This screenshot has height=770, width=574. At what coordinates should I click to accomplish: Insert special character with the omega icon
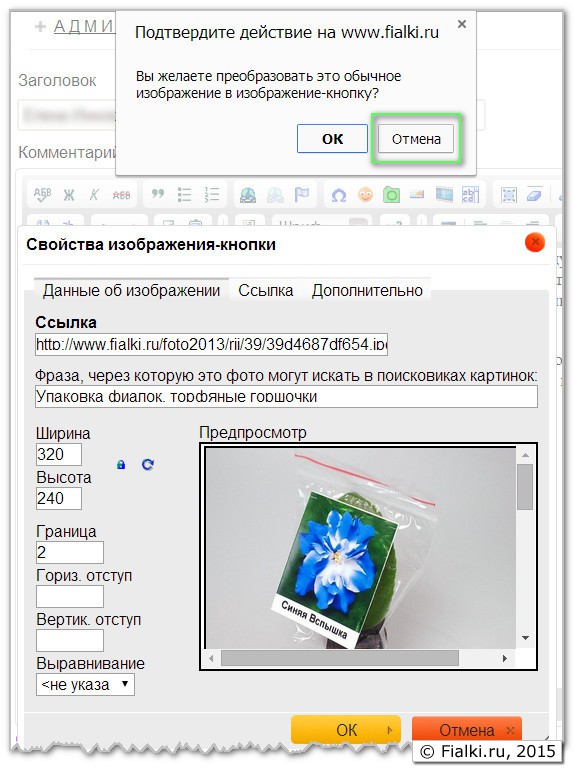(339, 195)
